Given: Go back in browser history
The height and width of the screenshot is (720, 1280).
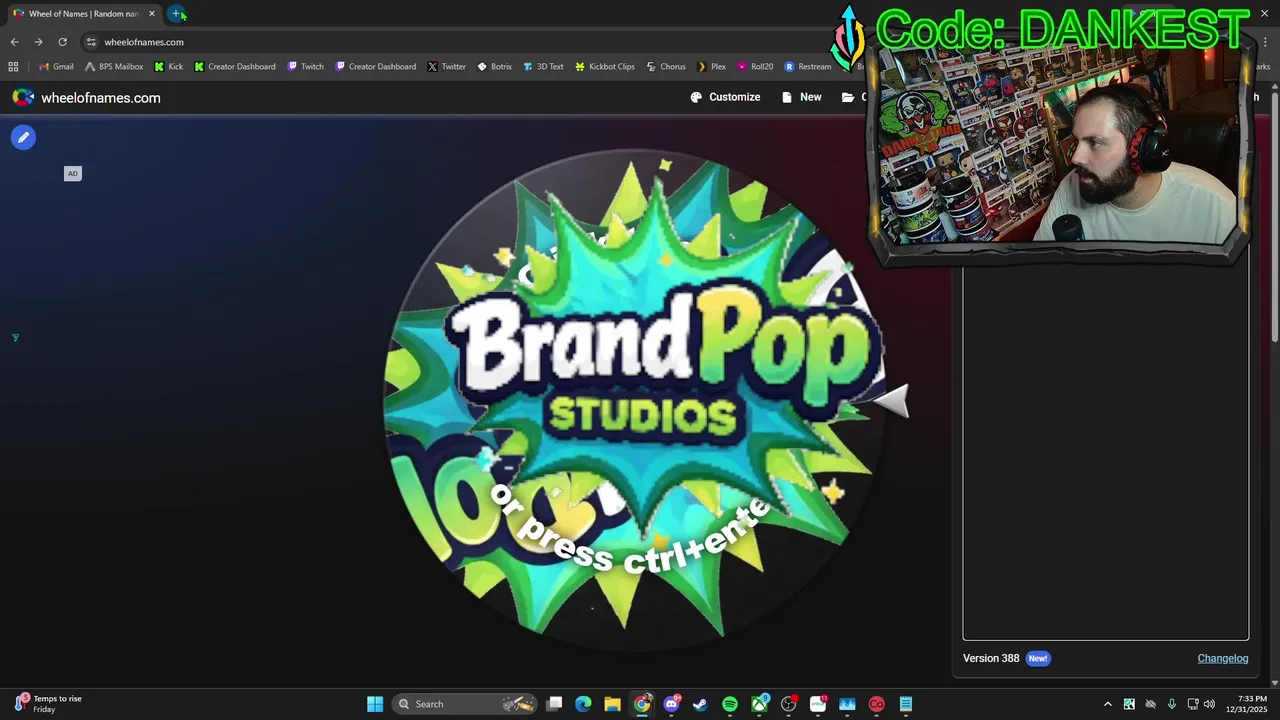Looking at the screenshot, I should tap(14, 42).
